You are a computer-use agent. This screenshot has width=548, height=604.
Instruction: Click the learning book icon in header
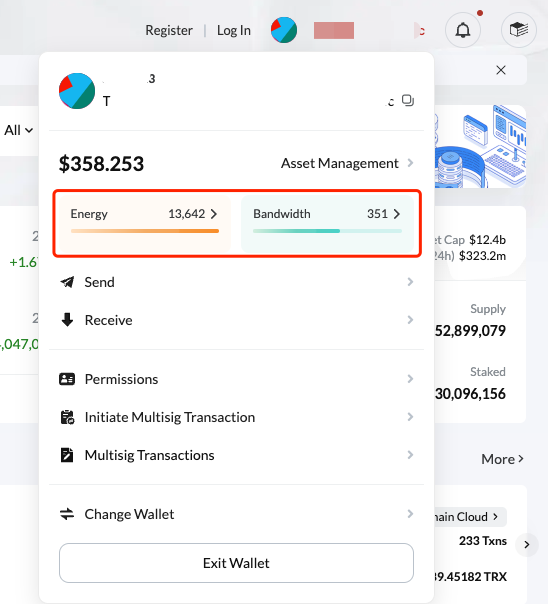point(519,30)
